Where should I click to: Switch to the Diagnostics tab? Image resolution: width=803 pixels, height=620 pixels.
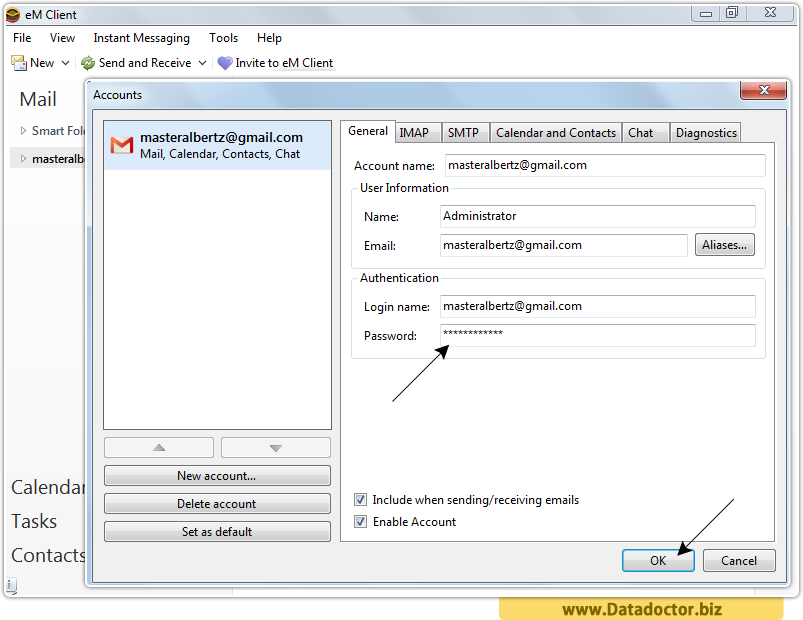point(706,133)
